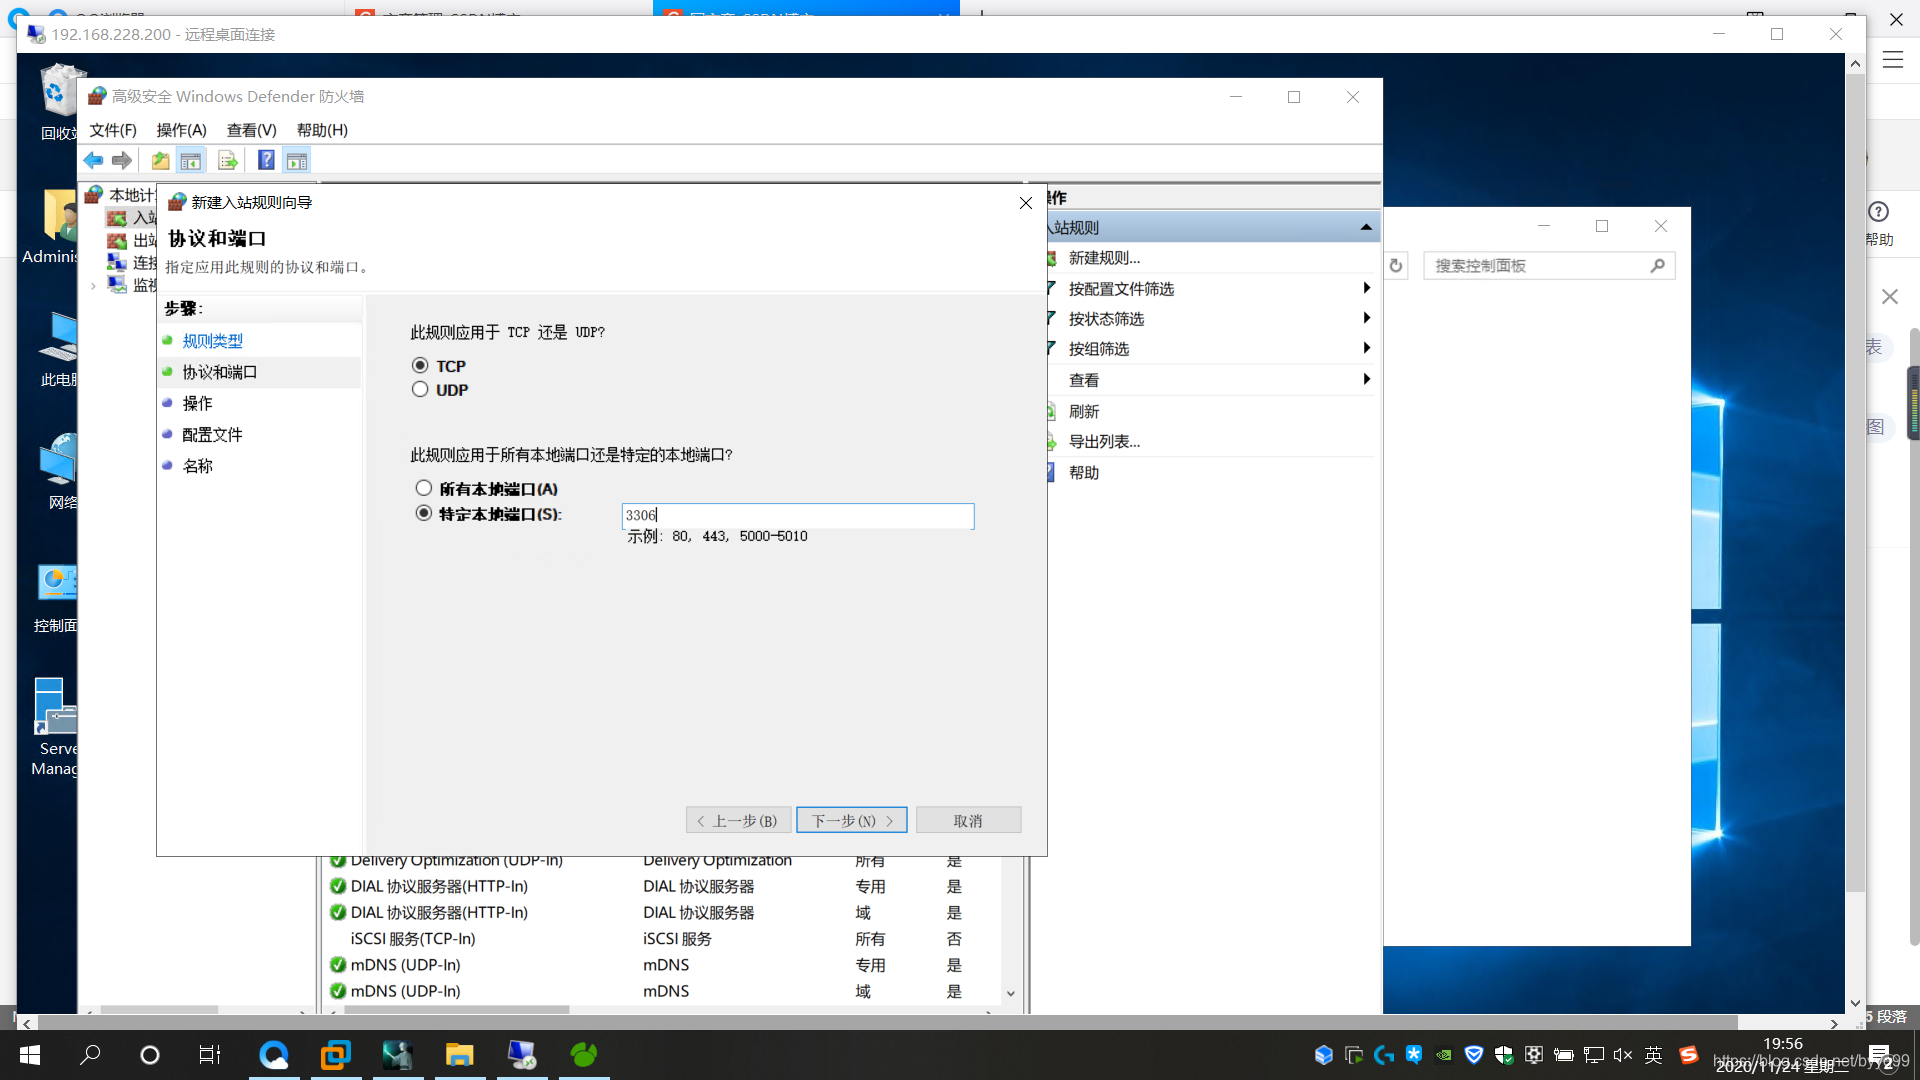Click the search magnifier in control panel box
Image resolution: width=1920 pixels, height=1080 pixels.
pyautogui.click(x=1657, y=266)
